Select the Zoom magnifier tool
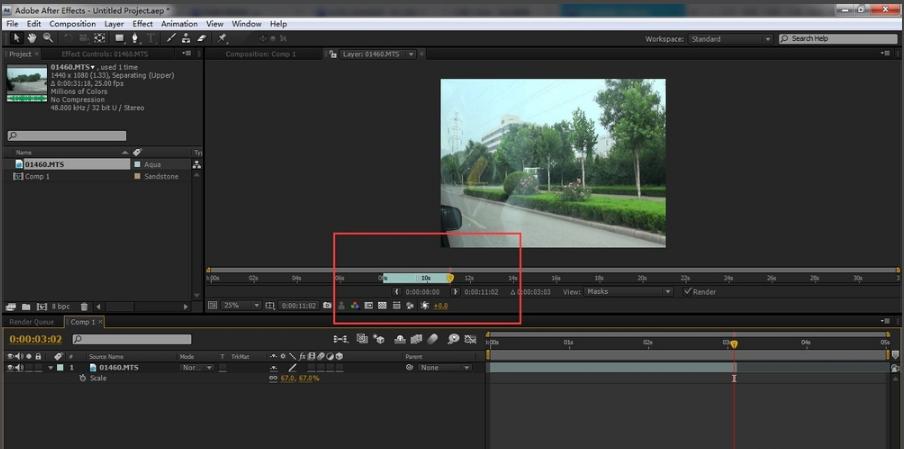Viewport: 904px width, 449px height. [48, 38]
